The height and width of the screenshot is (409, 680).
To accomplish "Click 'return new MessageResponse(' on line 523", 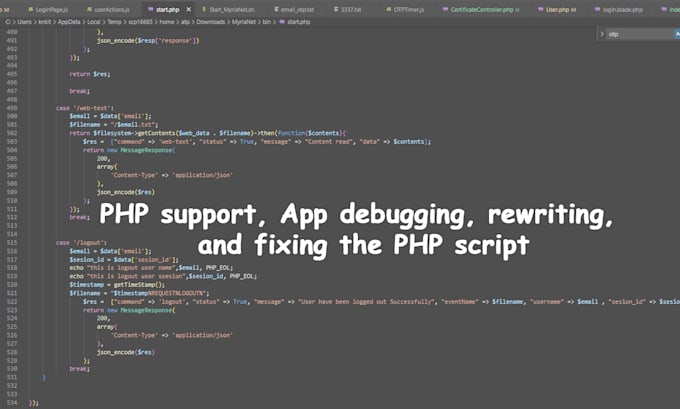I will tap(129, 310).
